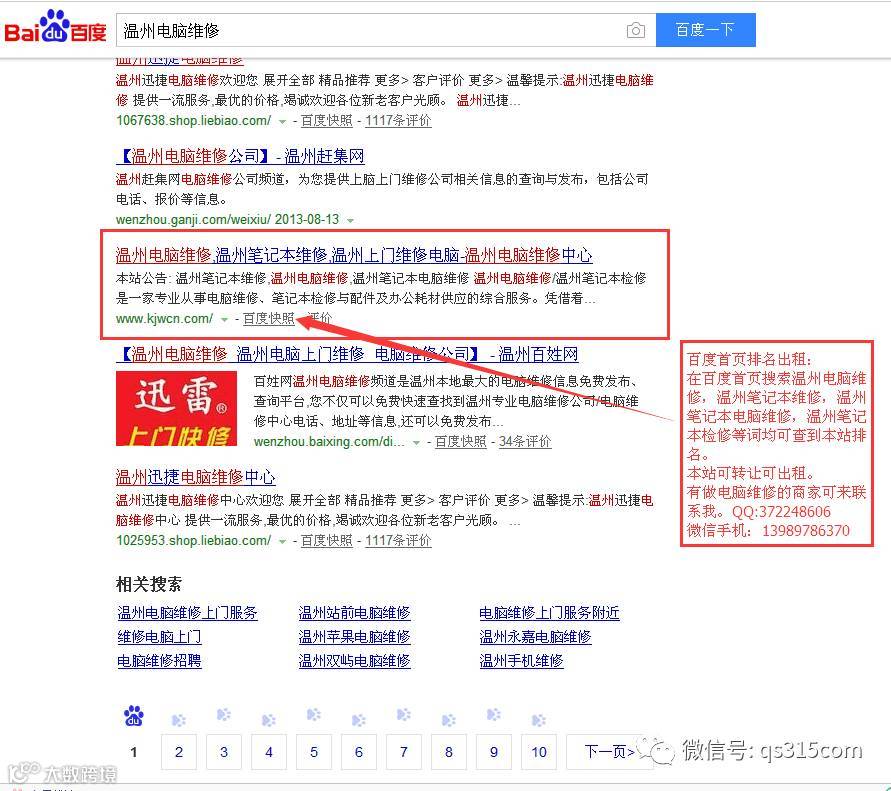Select related search 维修电脑上门
The width and height of the screenshot is (891, 791).
159,636
